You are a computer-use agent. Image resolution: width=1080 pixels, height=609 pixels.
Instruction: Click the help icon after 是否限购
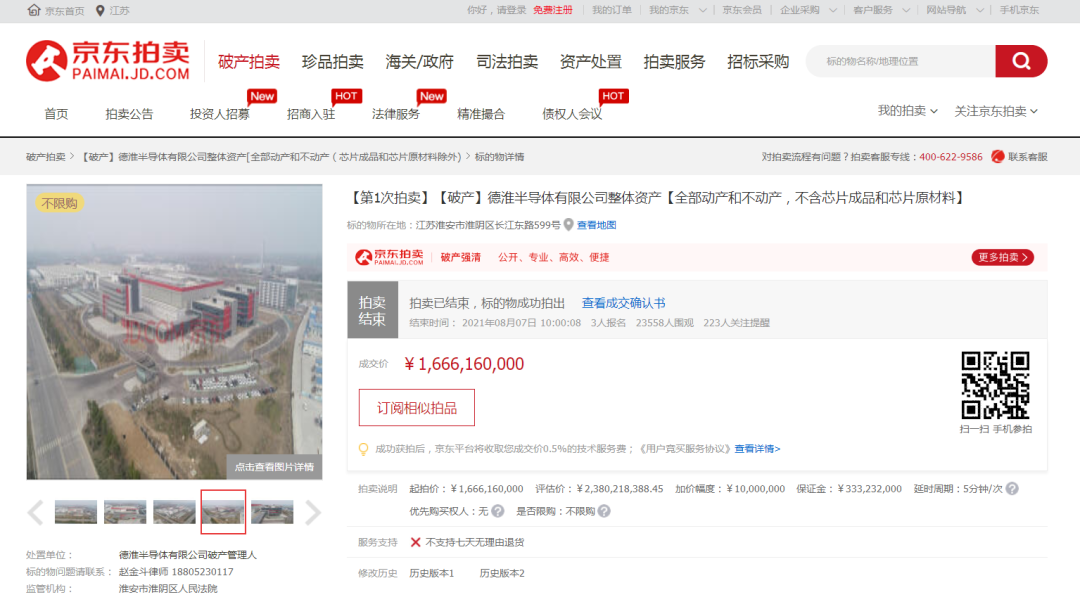[604, 511]
